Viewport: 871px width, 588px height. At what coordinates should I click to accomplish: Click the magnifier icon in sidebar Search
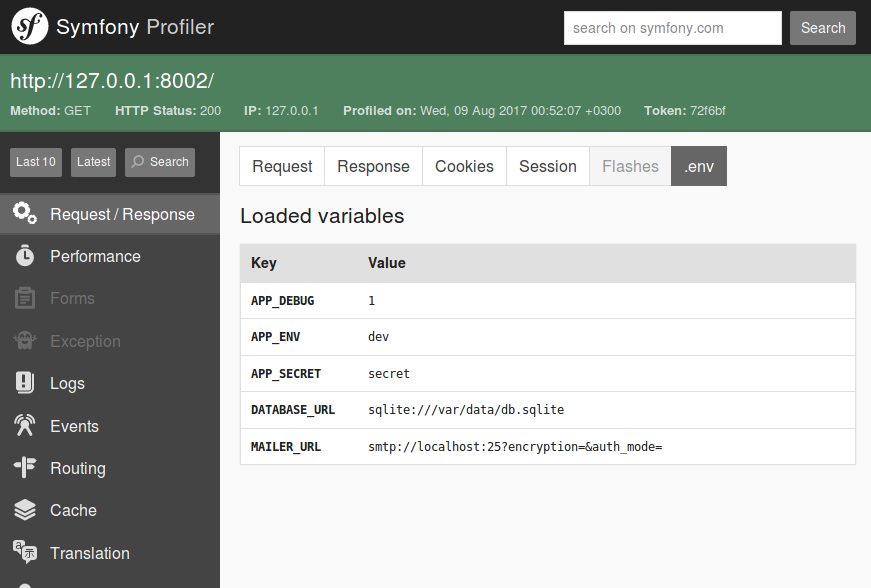138,162
